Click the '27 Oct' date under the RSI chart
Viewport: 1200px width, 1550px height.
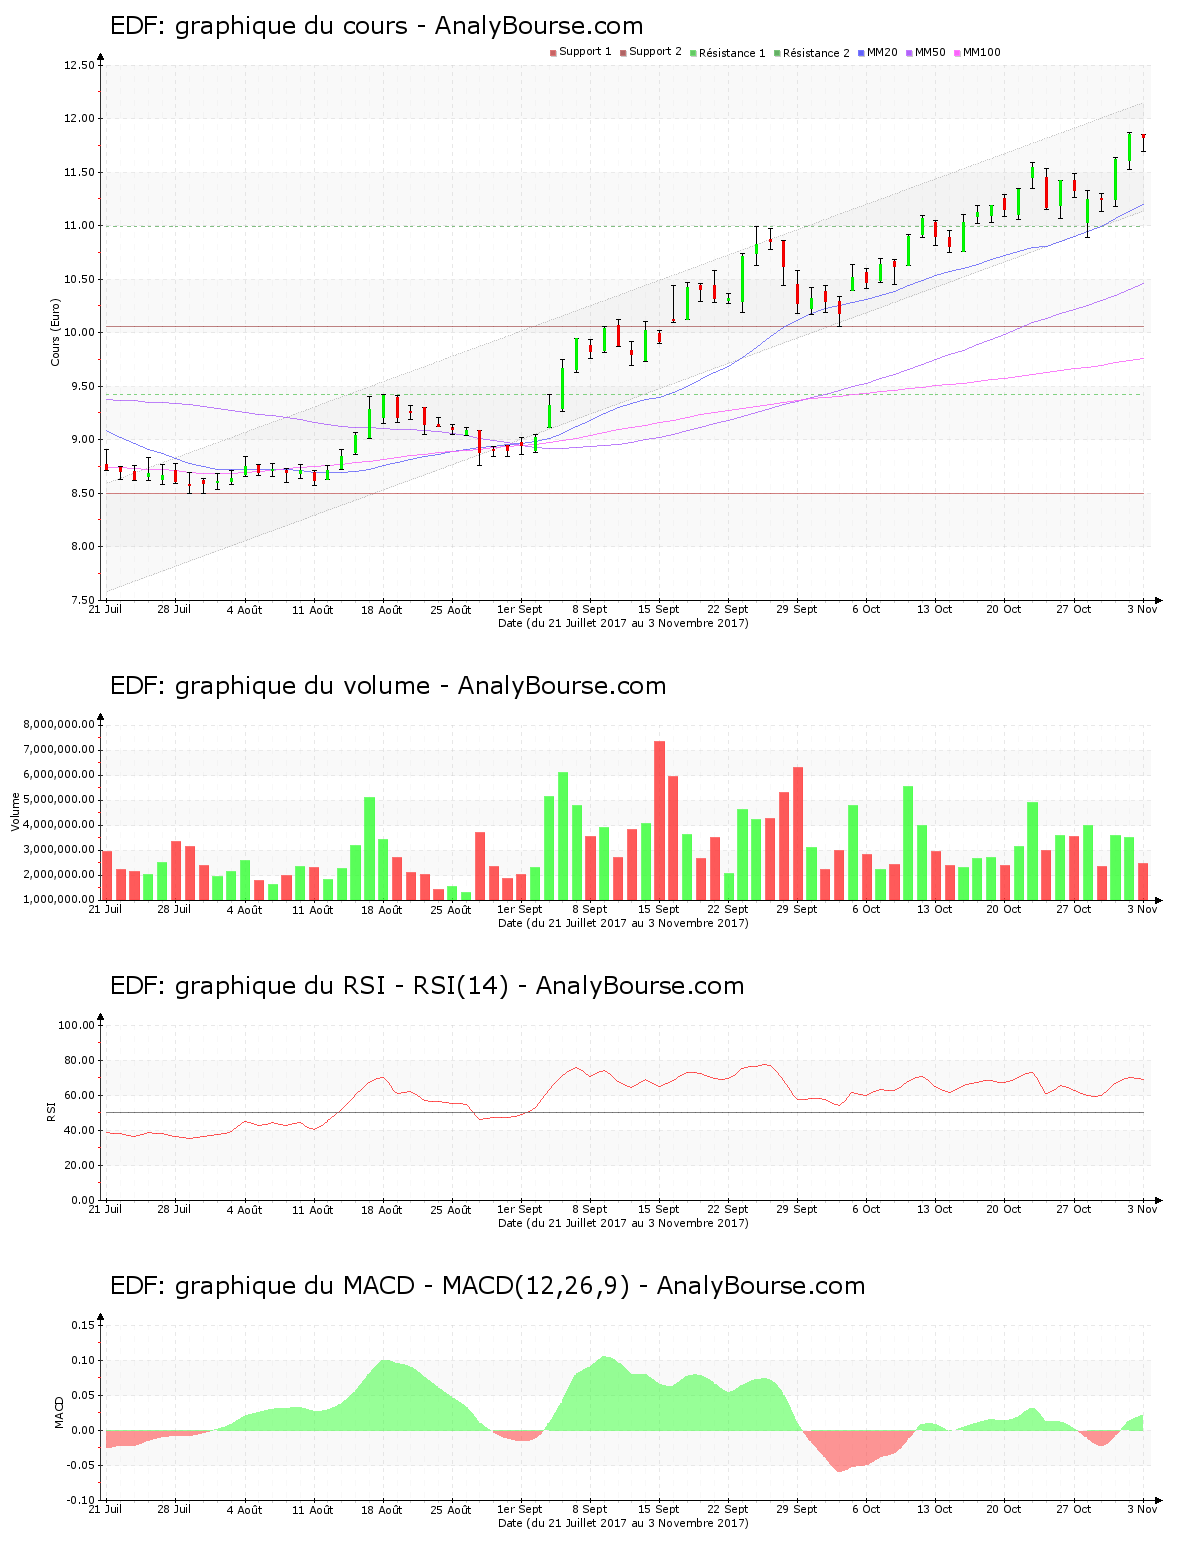[1074, 1210]
